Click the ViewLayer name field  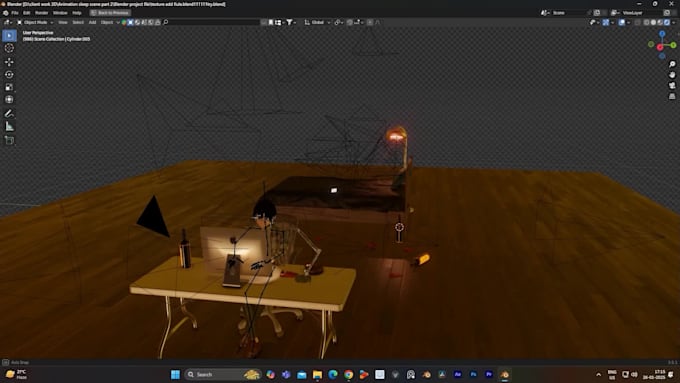(x=641, y=13)
